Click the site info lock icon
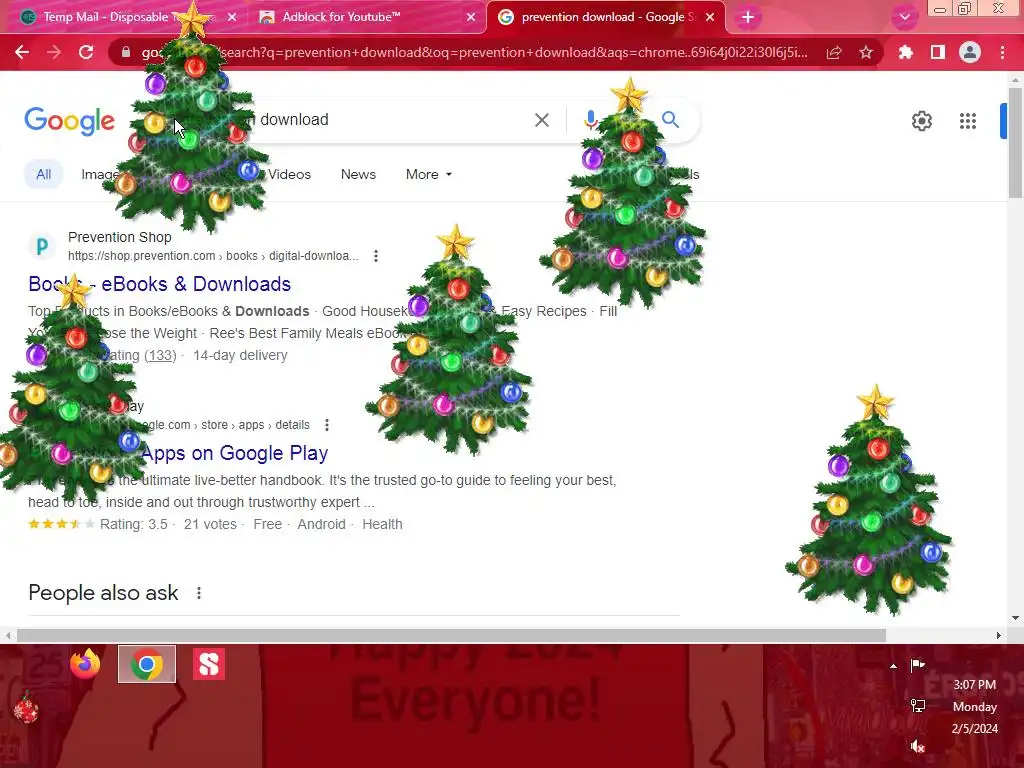 (x=125, y=52)
